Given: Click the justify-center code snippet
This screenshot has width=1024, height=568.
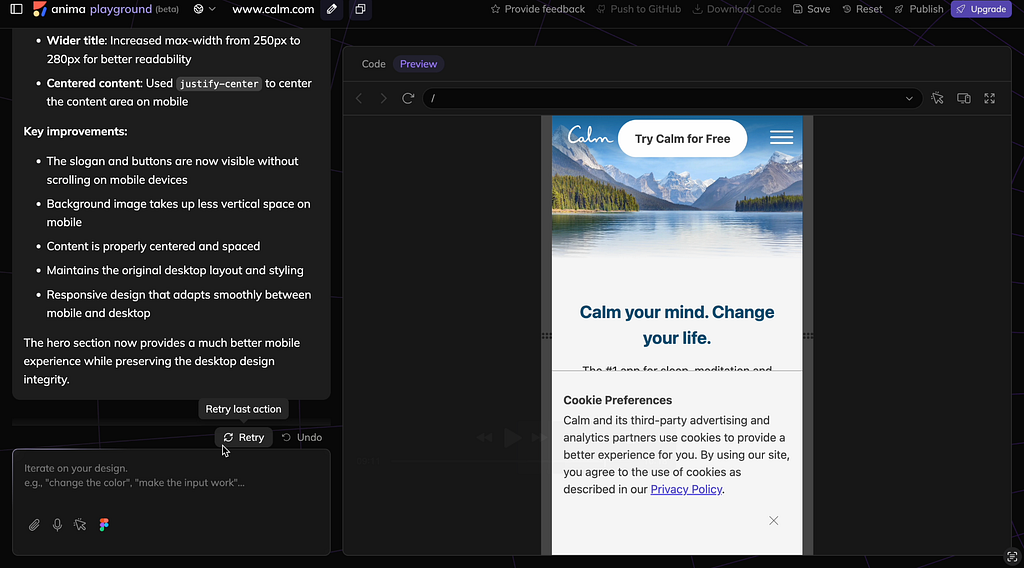Looking at the screenshot, I should coord(219,84).
